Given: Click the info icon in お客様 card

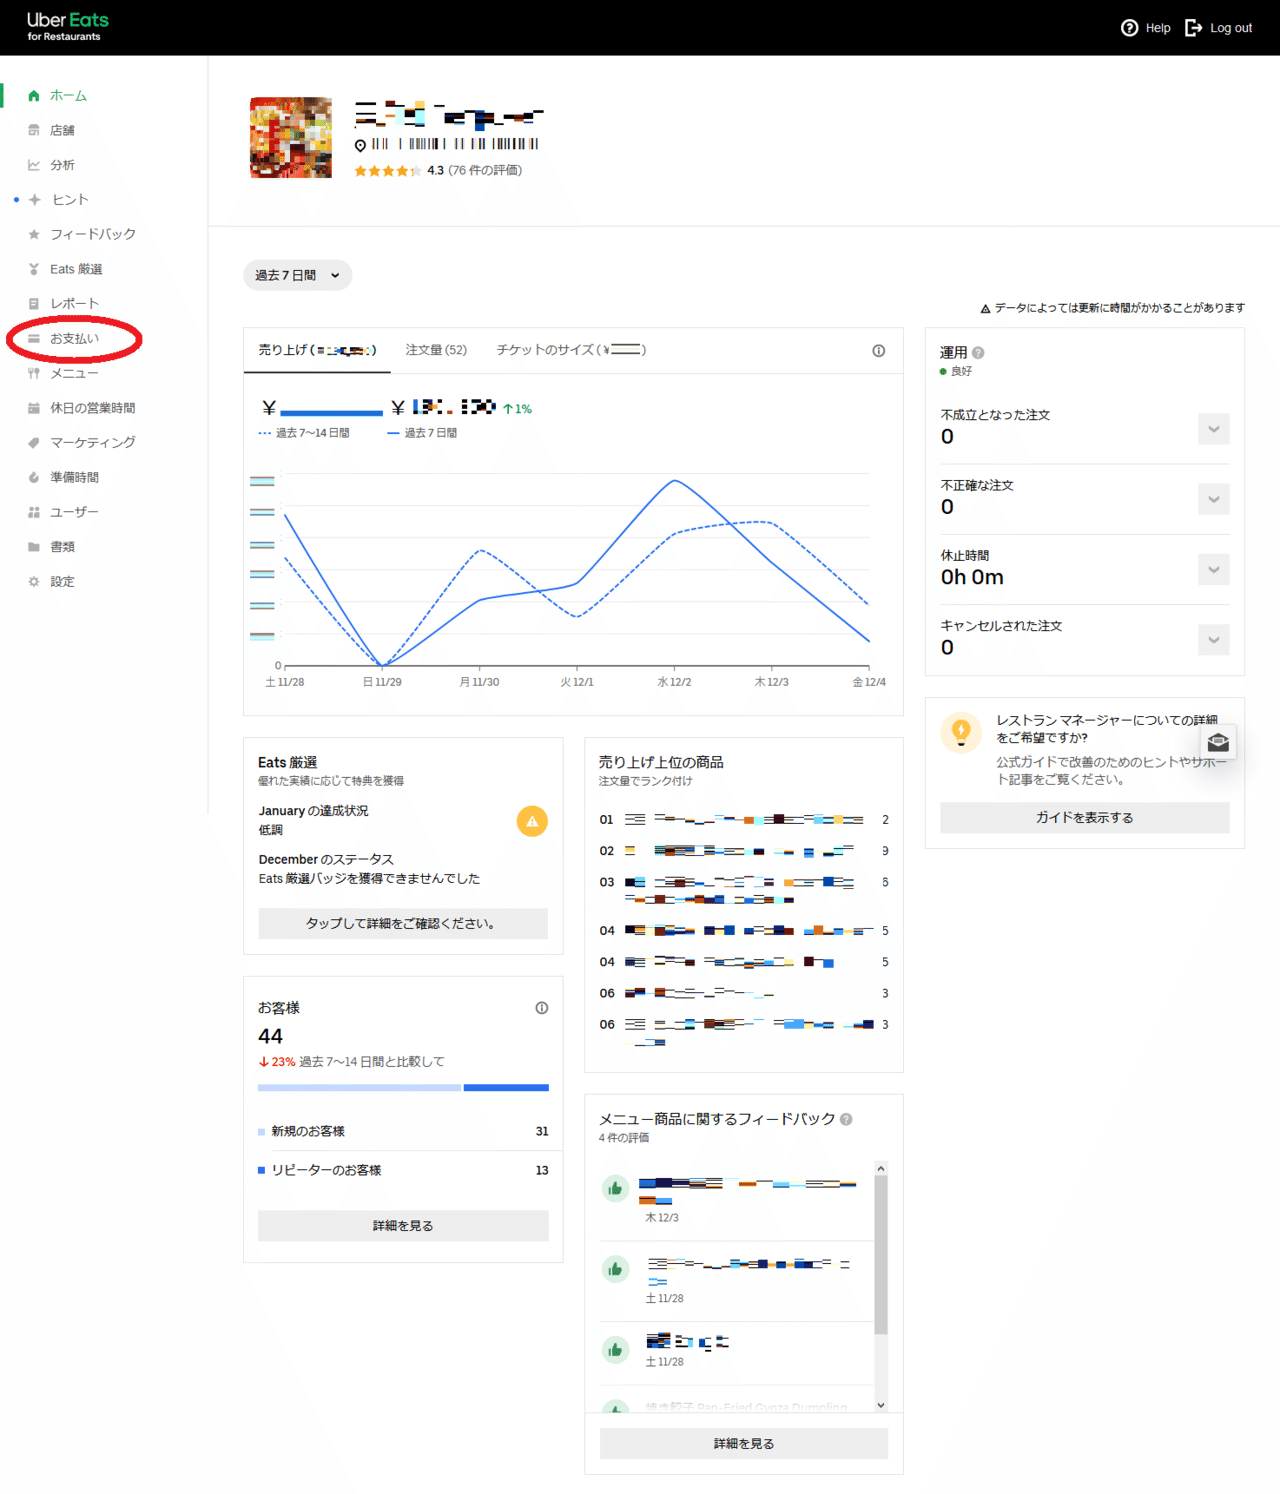Looking at the screenshot, I should [x=541, y=1008].
